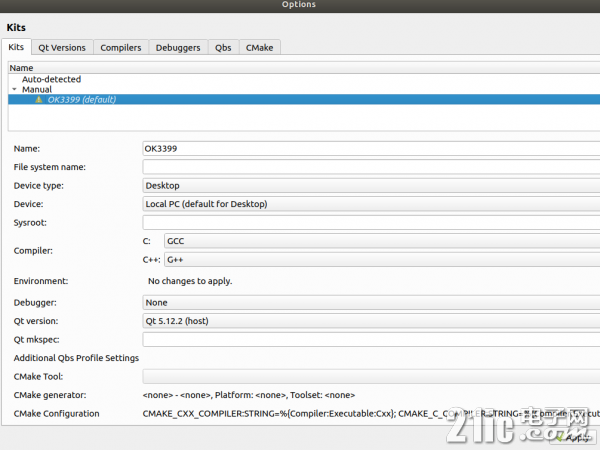This screenshot has width=600, height=450.
Task: Edit the kit Name field containing OK3399
Action: 371,148
